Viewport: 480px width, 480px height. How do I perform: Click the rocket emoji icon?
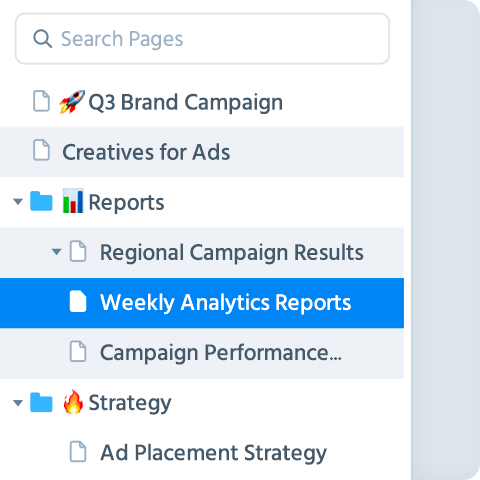pos(72,101)
